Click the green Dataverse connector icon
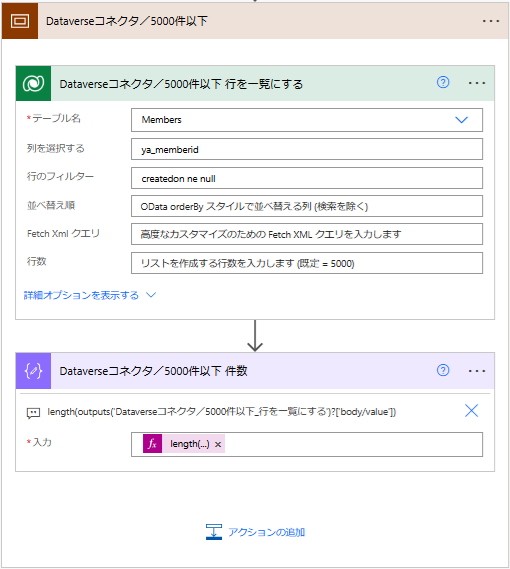510x569 pixels. [x=33, y=83]
